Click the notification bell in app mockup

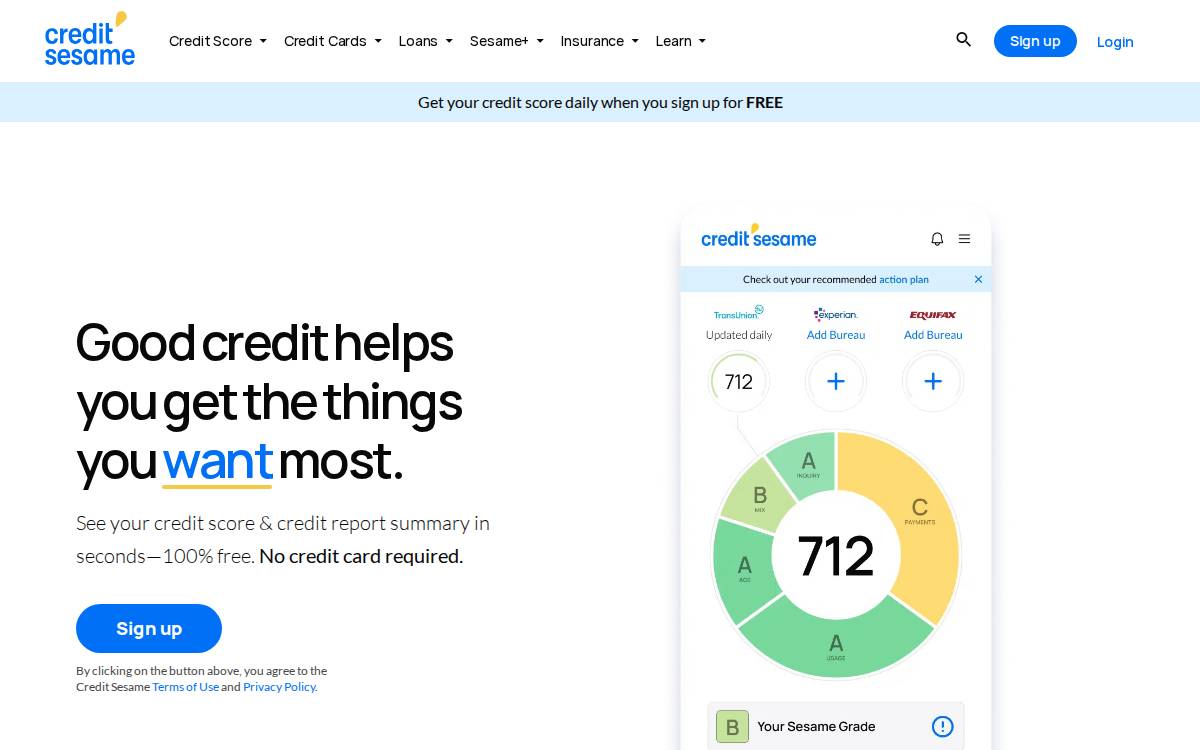(x=937, y=239)
